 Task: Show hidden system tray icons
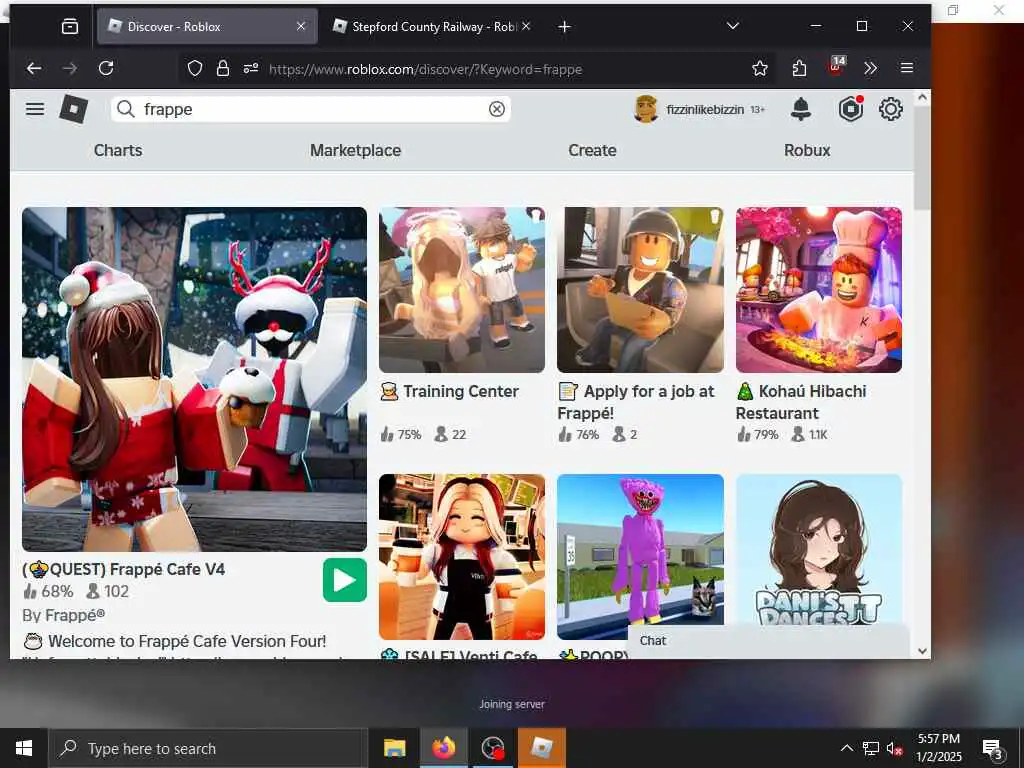pyautogui.click(x=846, y=748)
